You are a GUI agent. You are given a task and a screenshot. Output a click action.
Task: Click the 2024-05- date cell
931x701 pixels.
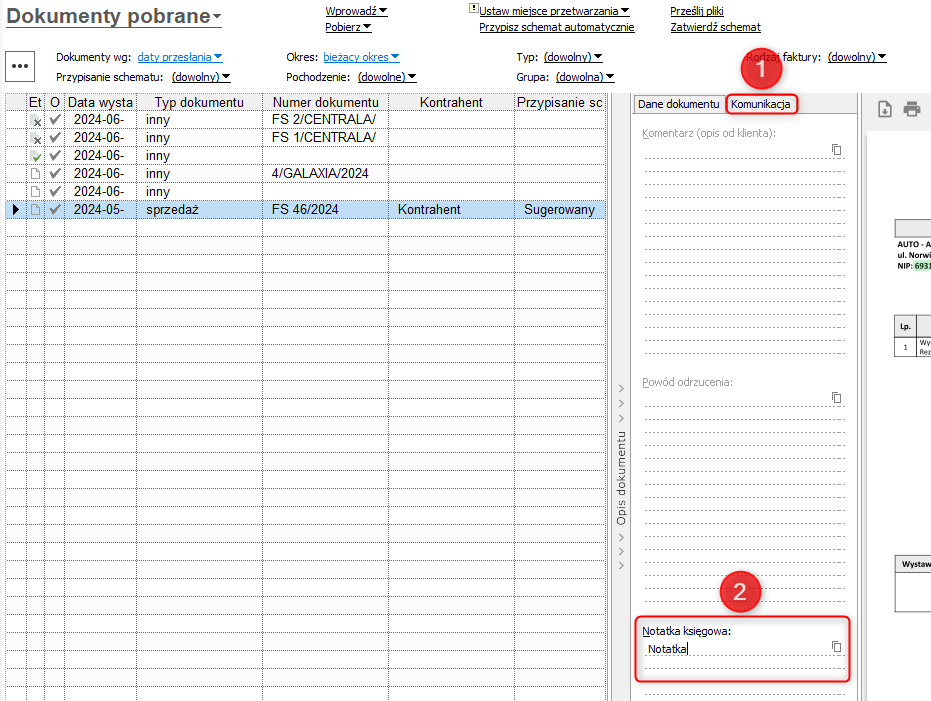(100, 210)
